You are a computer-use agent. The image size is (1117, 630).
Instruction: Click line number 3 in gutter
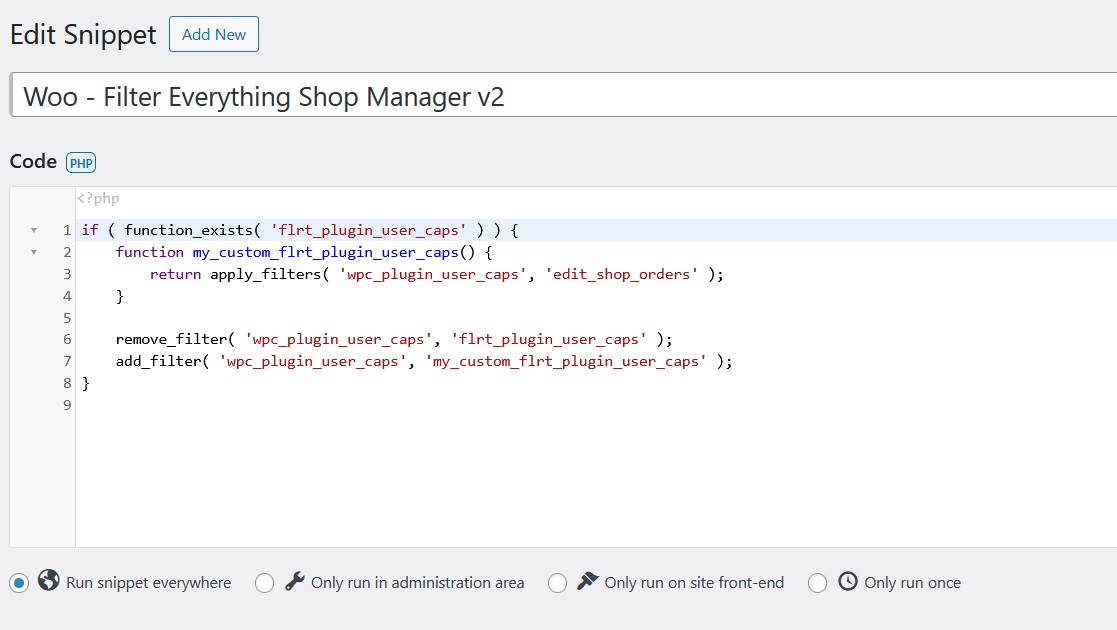click(x=67, y=274)
